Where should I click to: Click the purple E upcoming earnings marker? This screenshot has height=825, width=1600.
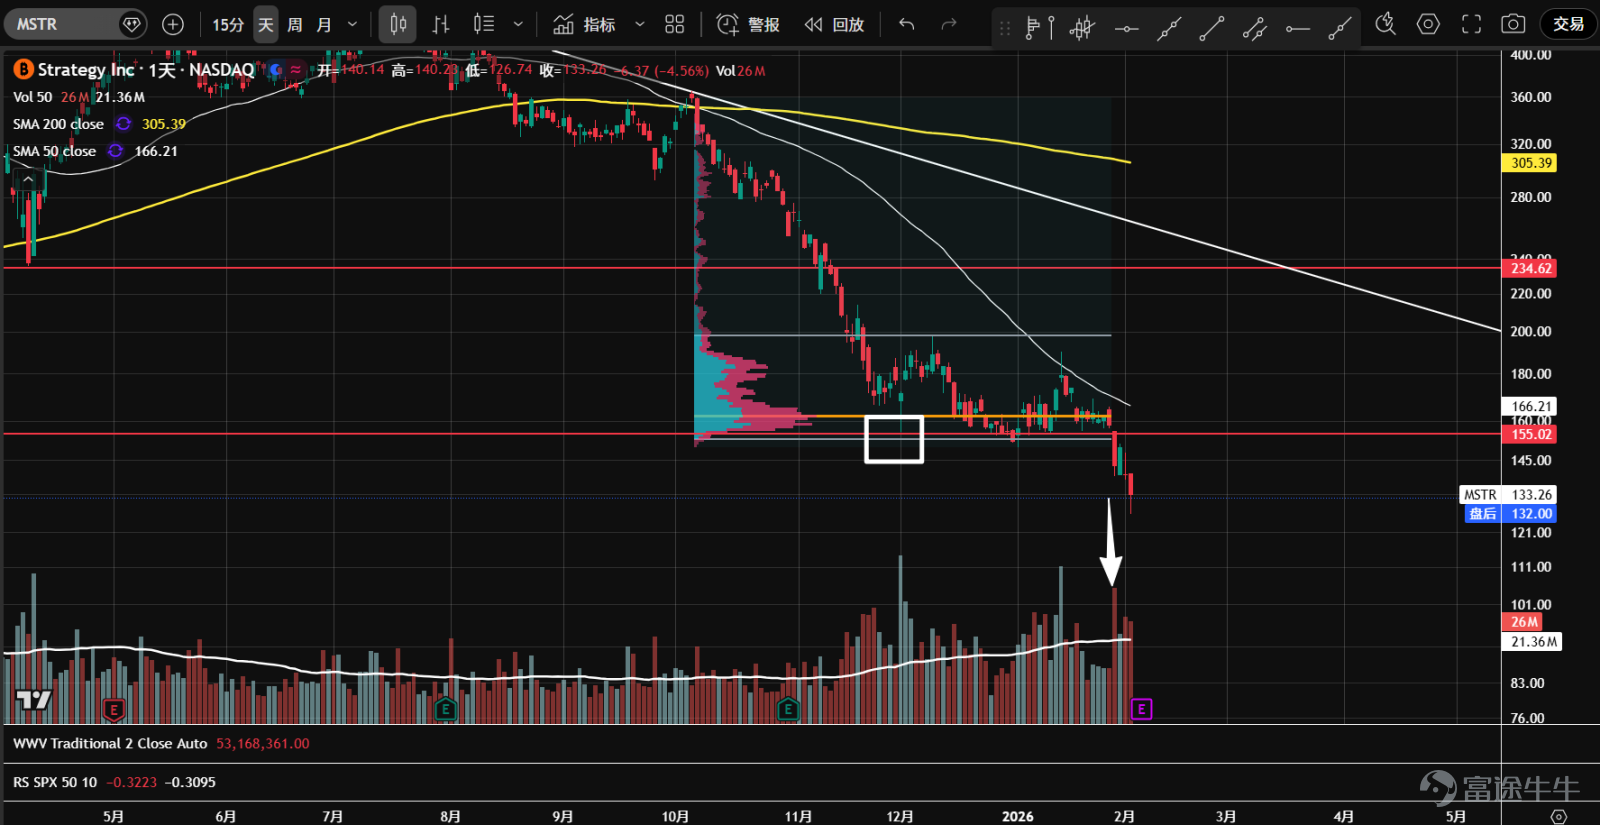tap(1141, 709)
